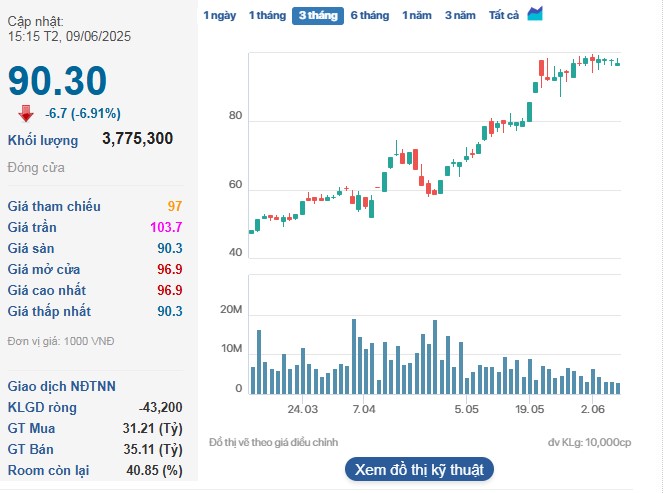Image resolution: width=667 pixels, height=493 pixels.
Task: Show Tất cả price history
Action: click(504, 15)
